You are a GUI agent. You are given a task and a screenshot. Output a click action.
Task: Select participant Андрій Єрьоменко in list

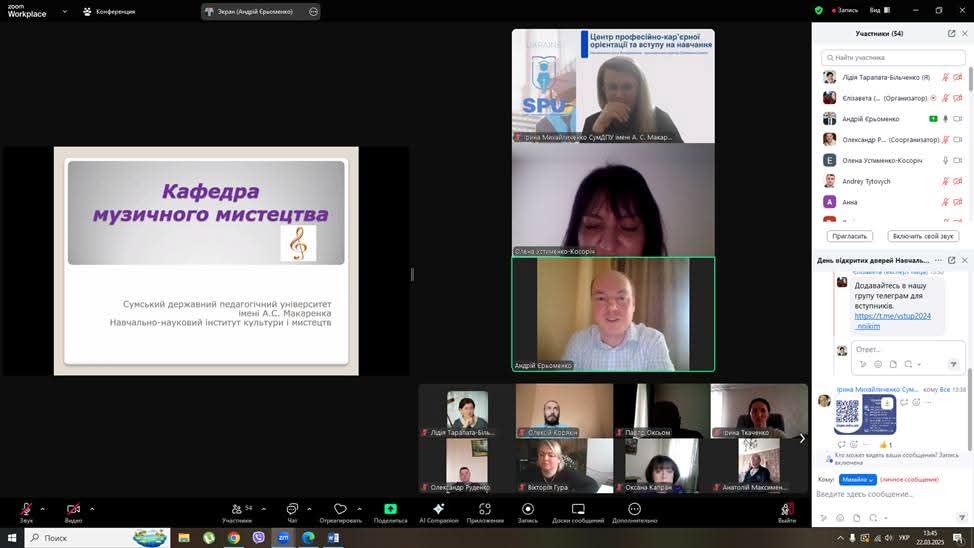coord(893,119)
